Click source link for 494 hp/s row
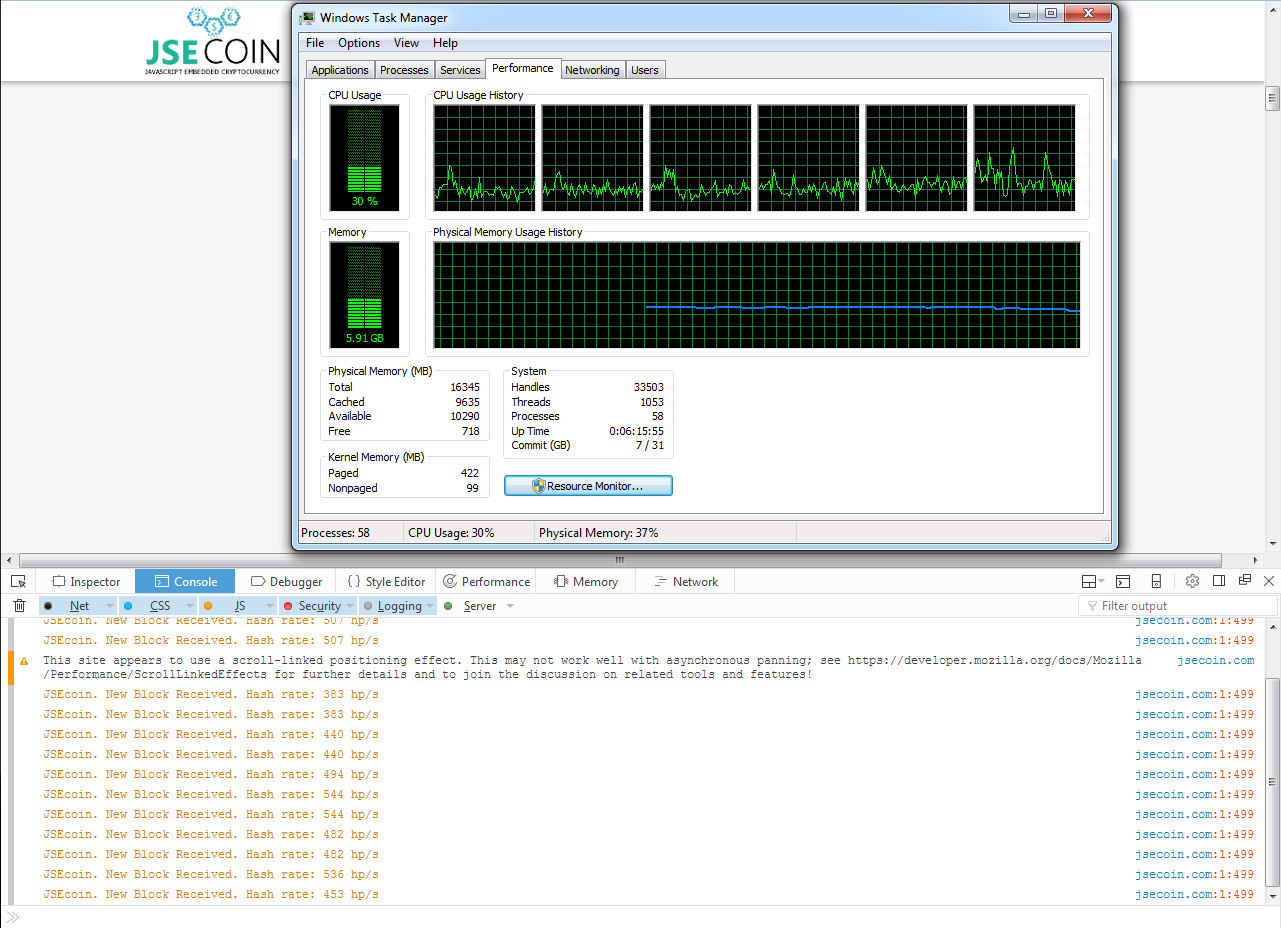This screenshot has width=1281, height=928. coord(1194,775)
